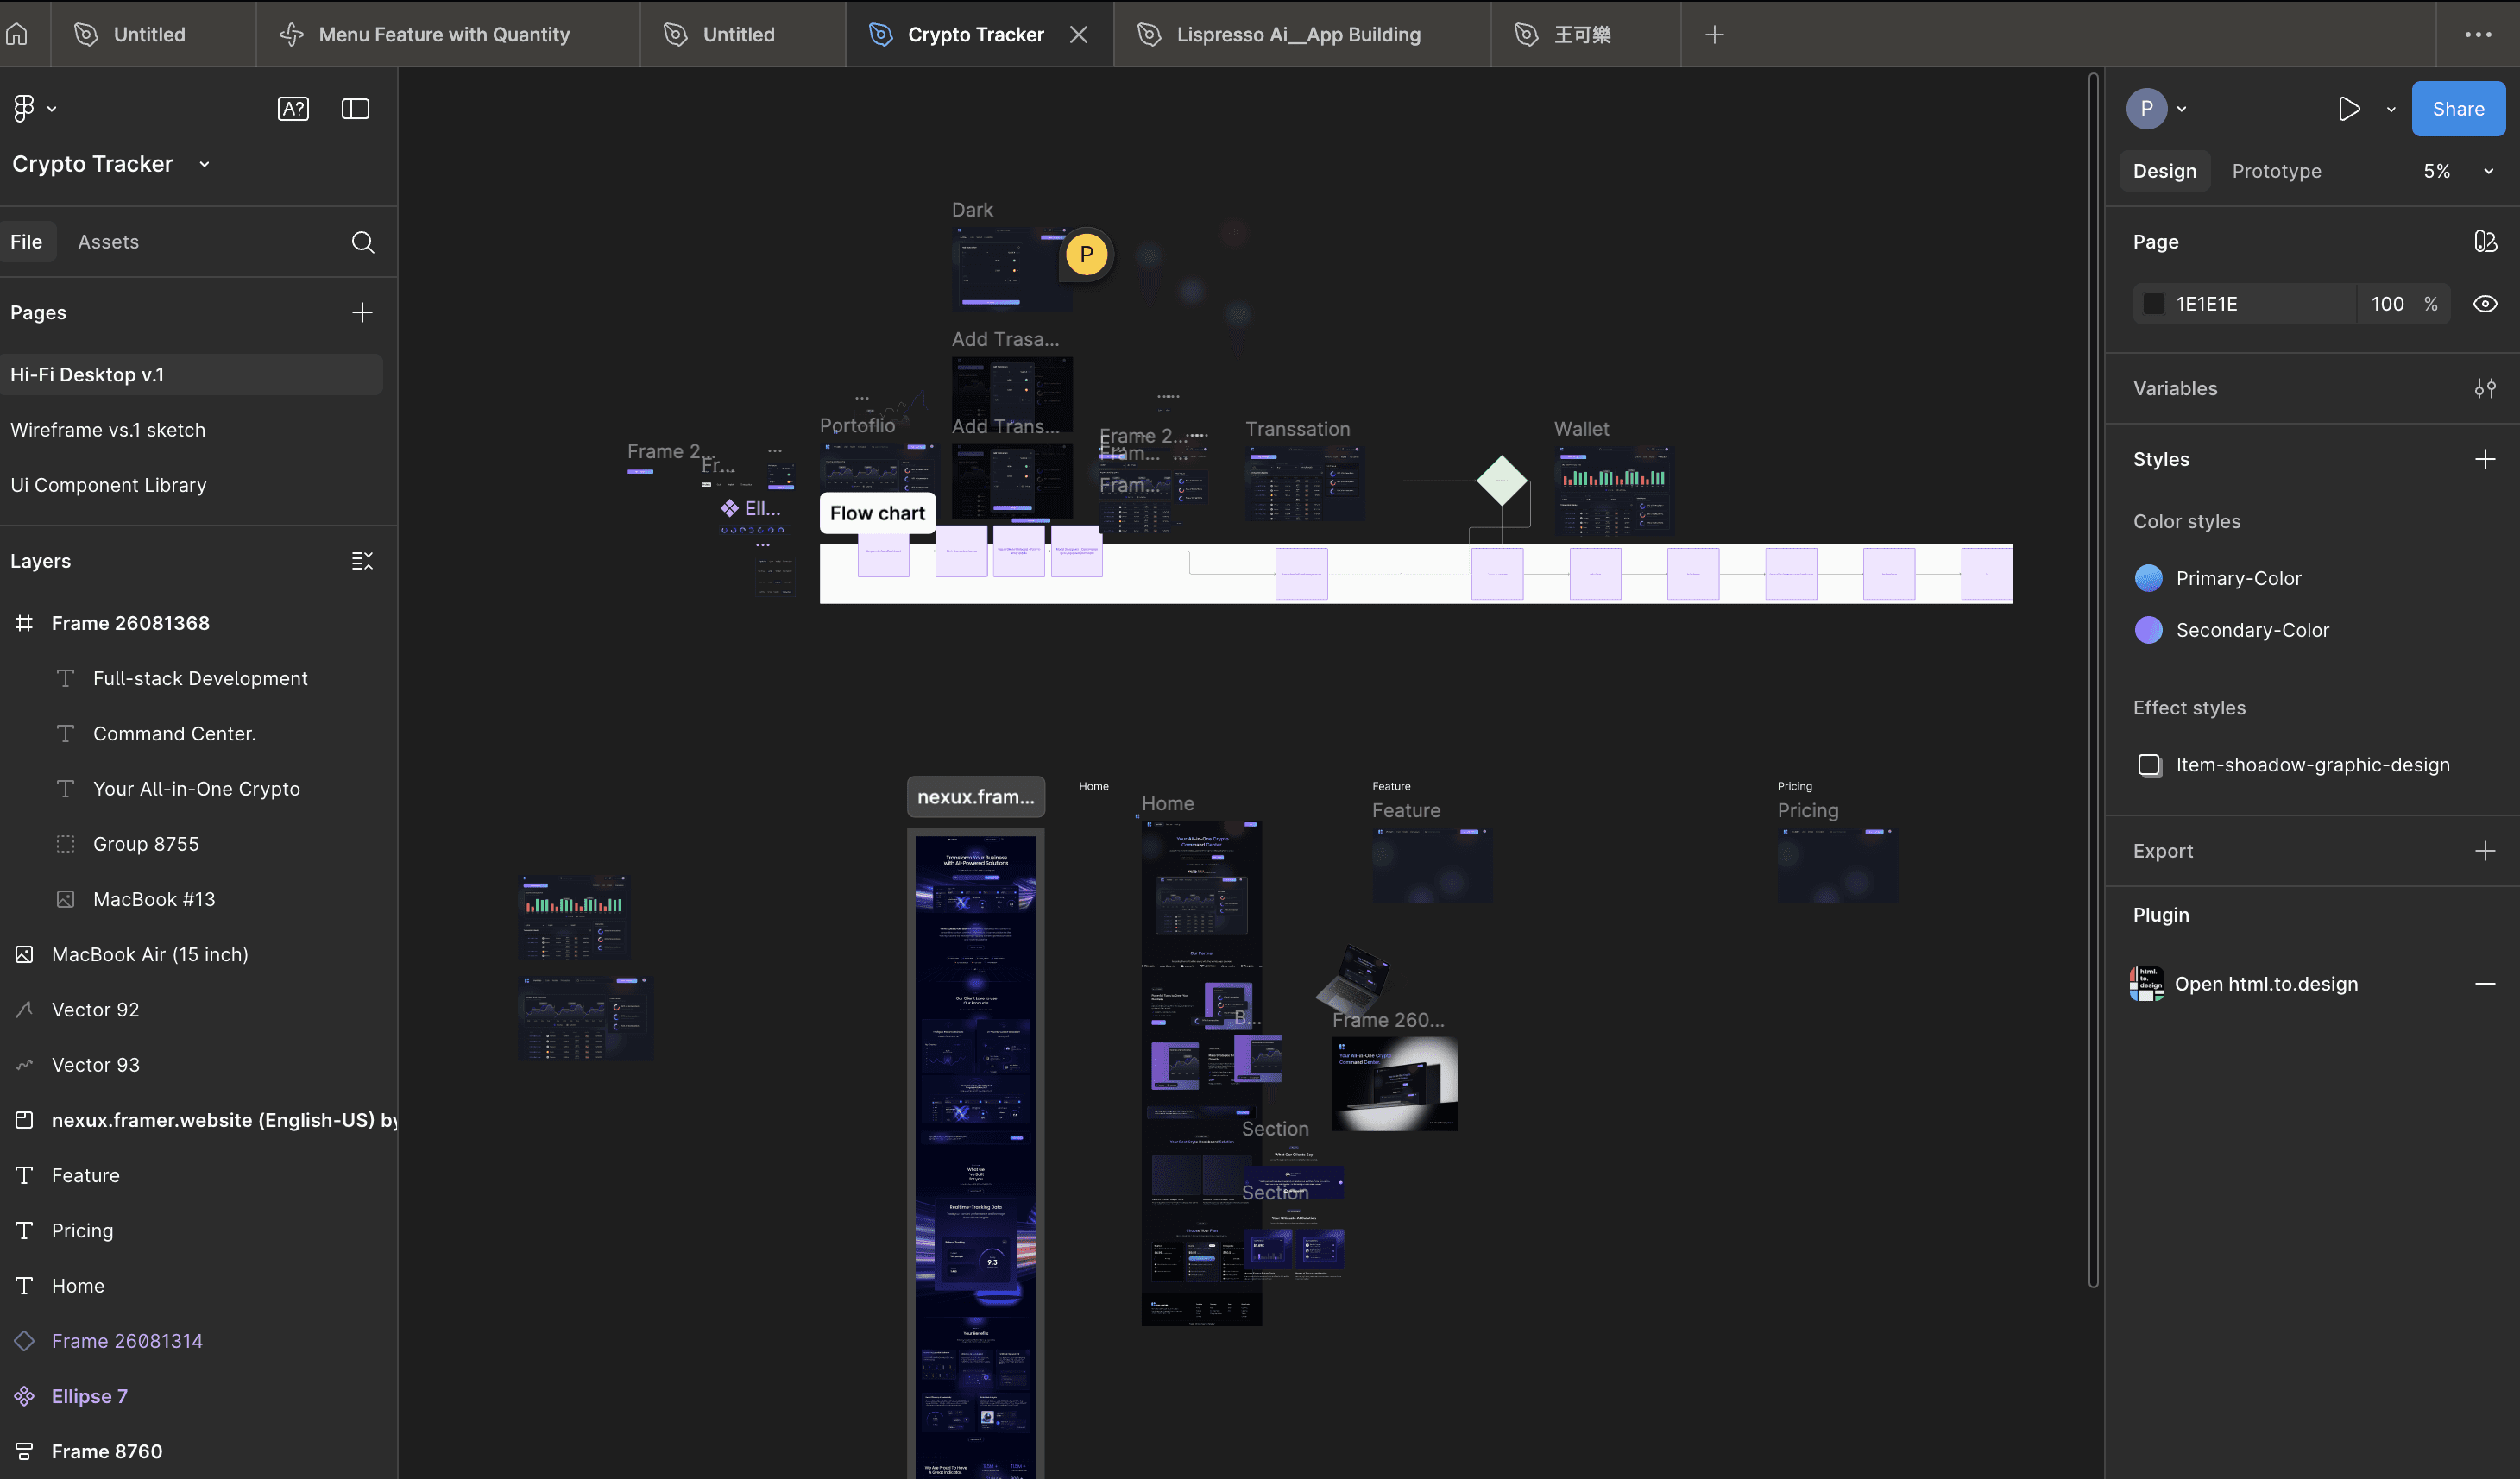Add a new Export setting
2520x1479 pixels.
(x=2484, y=851)
